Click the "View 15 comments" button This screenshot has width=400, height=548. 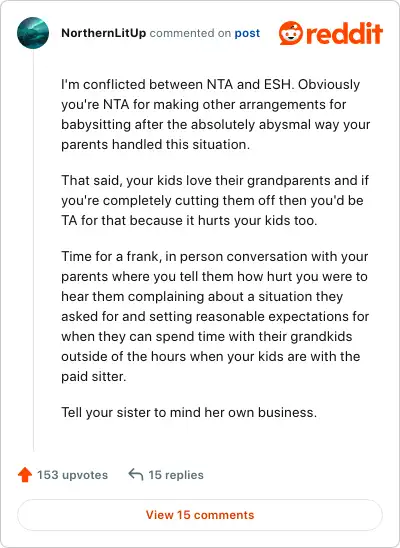200,515
